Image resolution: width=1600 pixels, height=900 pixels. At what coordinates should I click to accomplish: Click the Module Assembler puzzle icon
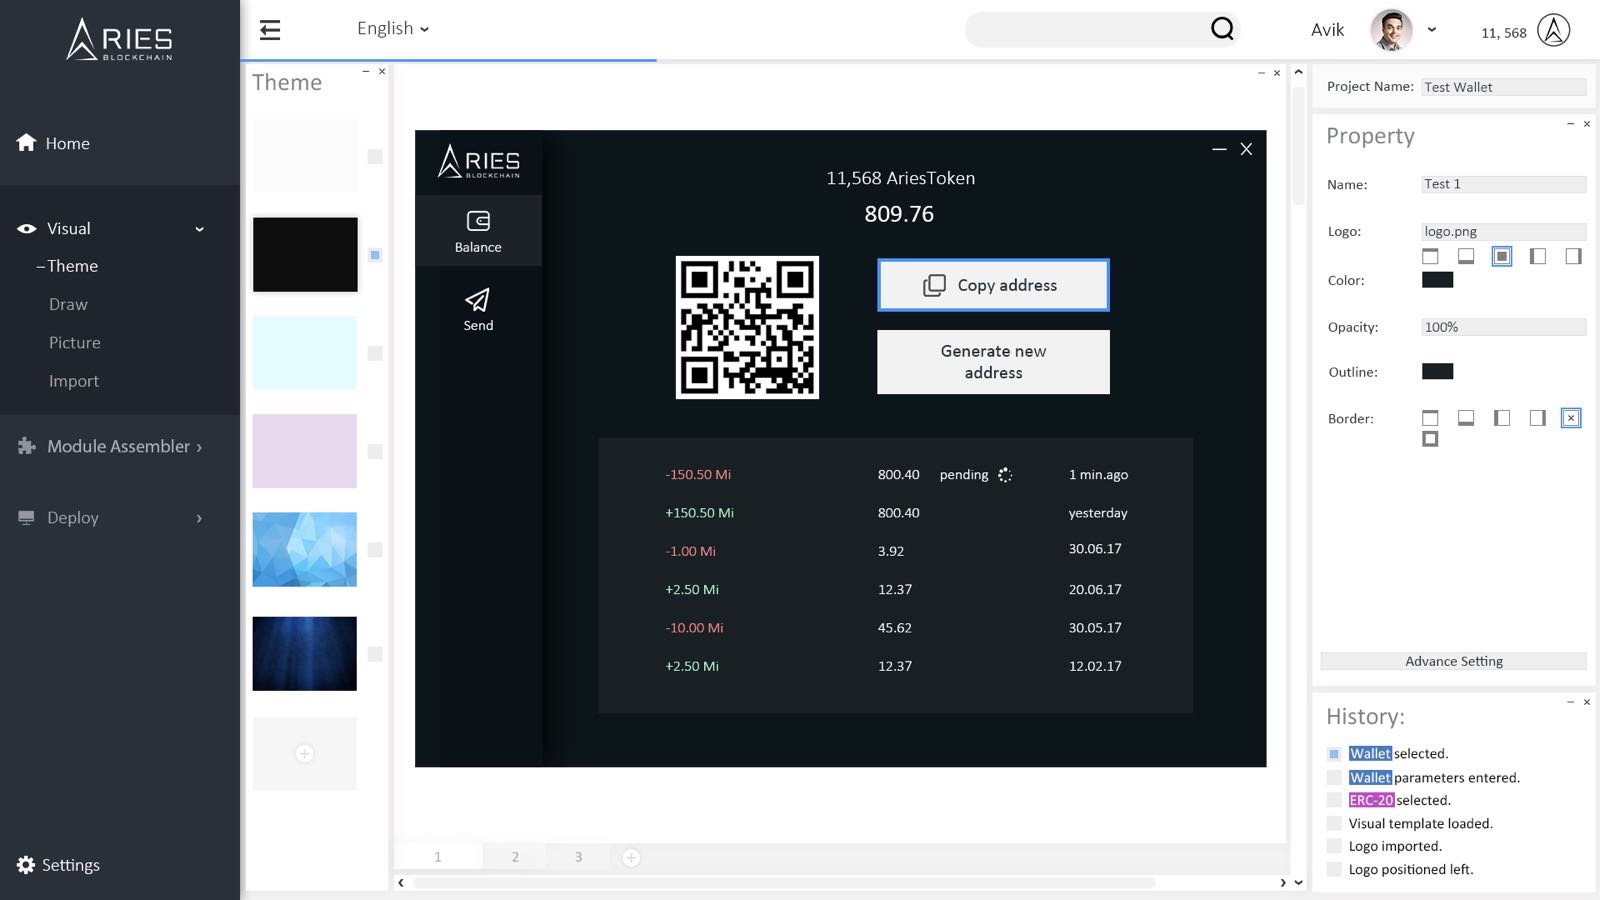pyautogui.click(x=27, y=446)
